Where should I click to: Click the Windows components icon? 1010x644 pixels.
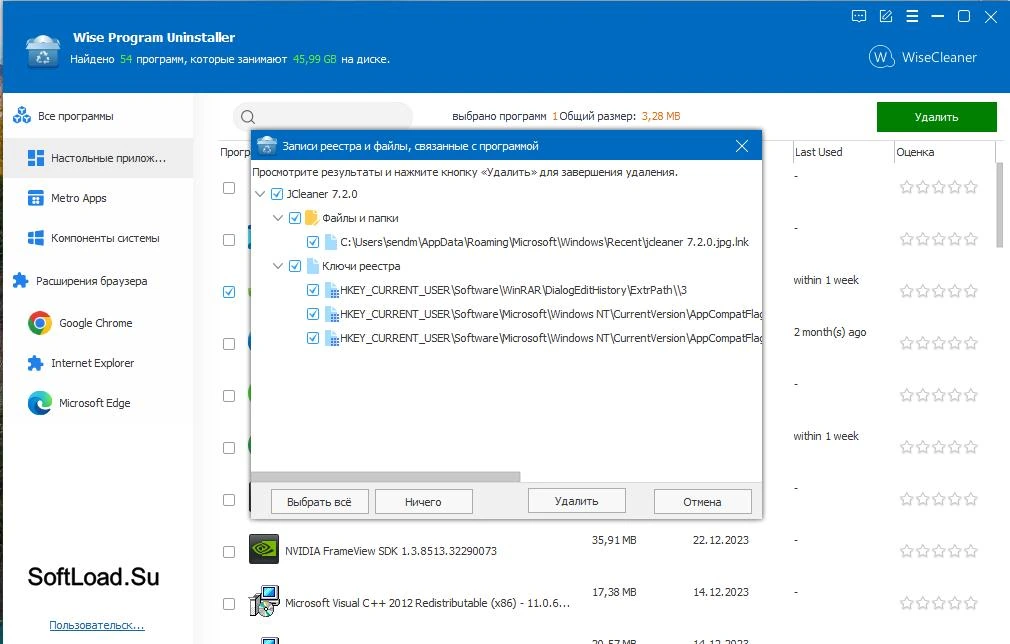point(35,238)
